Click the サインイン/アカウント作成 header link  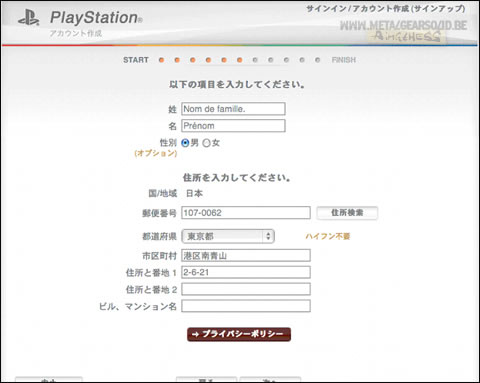pyautogui.click(x=386, y=9)
